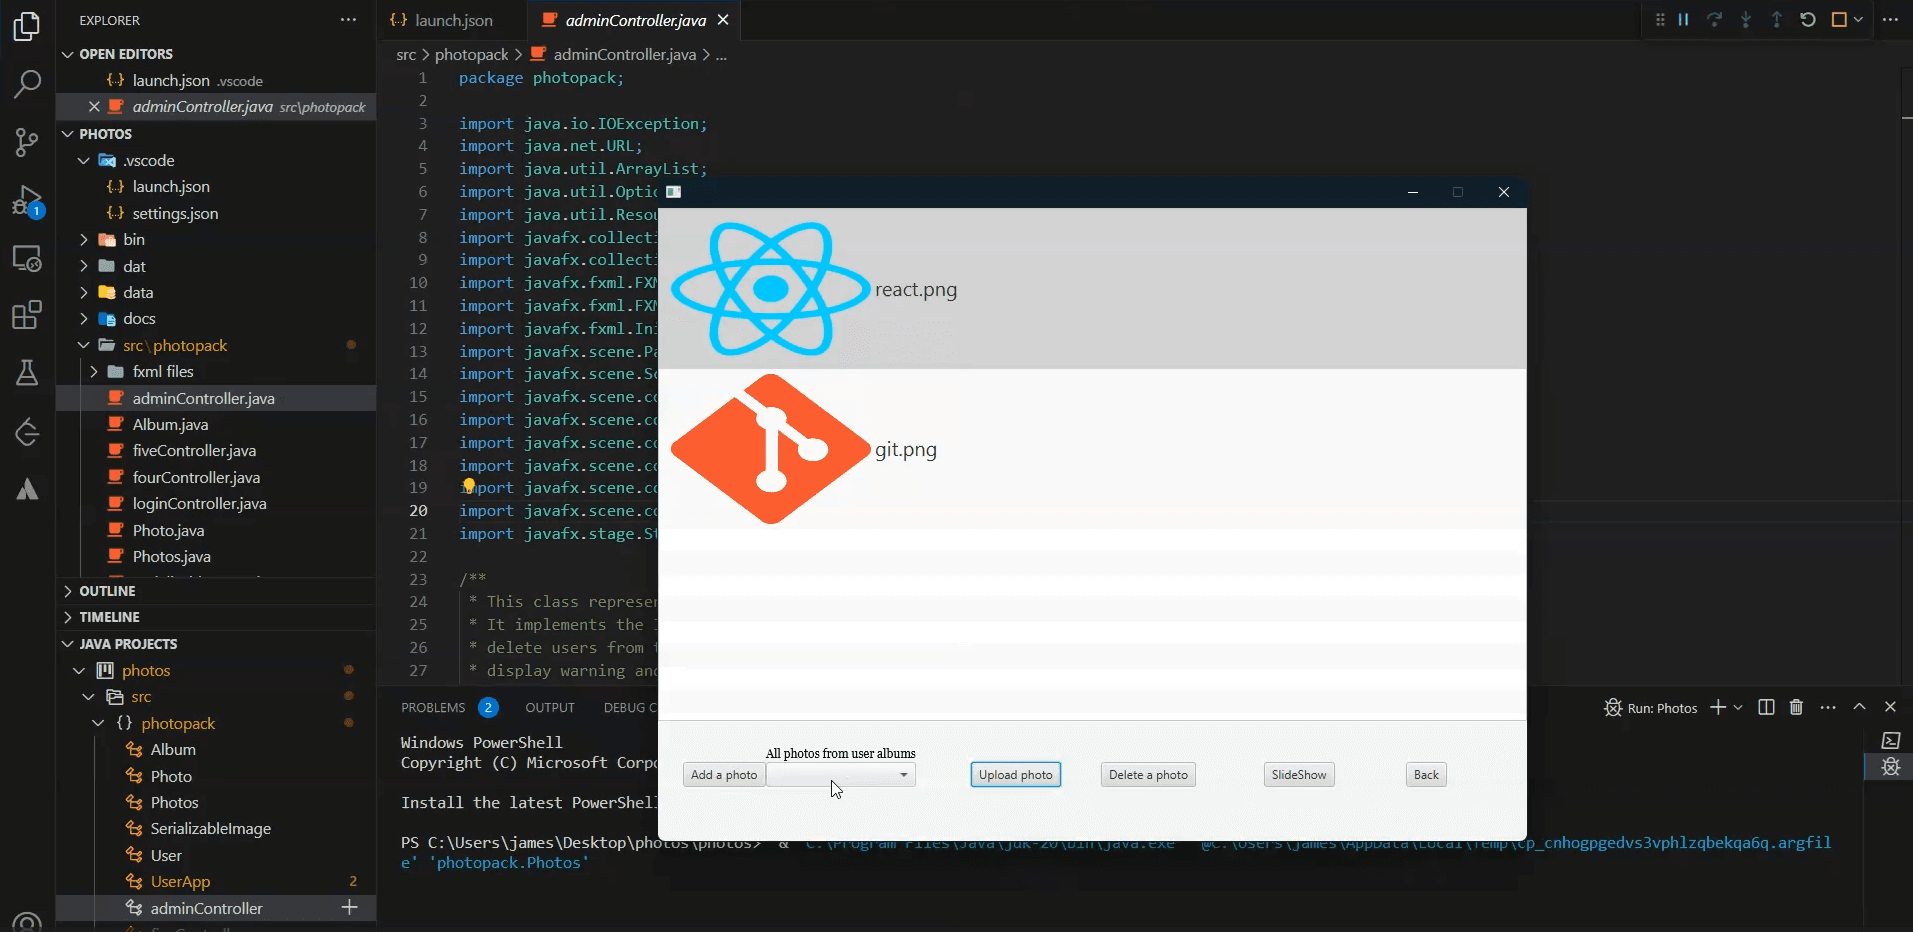Kill the terminal with trash icon
This screenshot has height=932, width=1913.
click(x=1796, y=707)
